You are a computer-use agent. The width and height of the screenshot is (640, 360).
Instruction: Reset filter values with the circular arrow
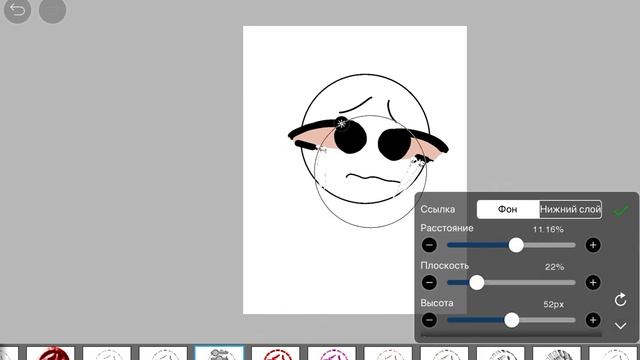click(620, 300)
